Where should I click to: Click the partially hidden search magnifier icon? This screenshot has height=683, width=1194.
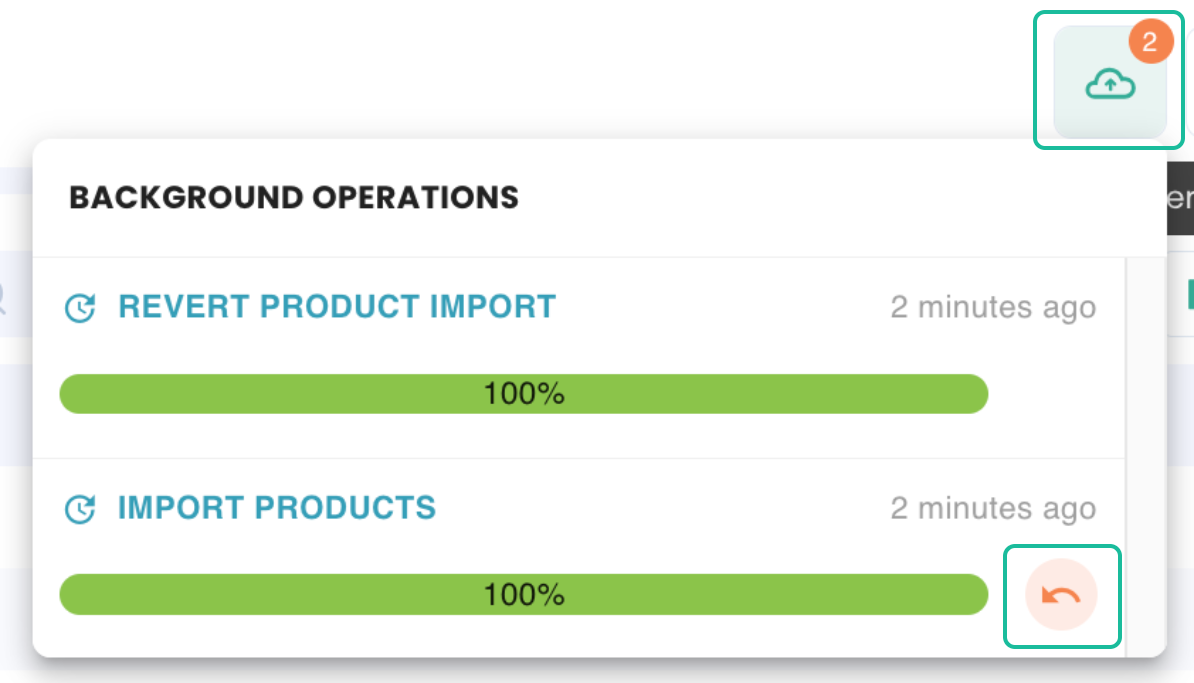point(3,297)
